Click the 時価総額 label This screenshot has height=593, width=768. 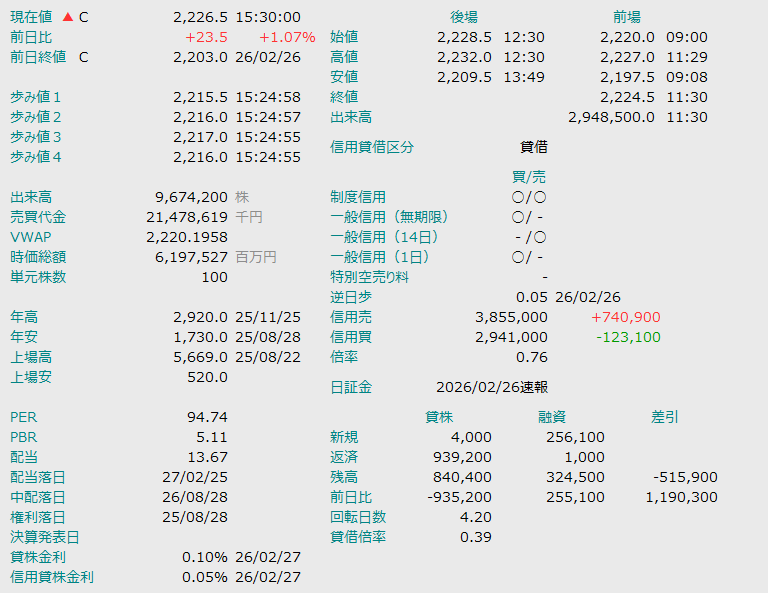click(38, 257)
